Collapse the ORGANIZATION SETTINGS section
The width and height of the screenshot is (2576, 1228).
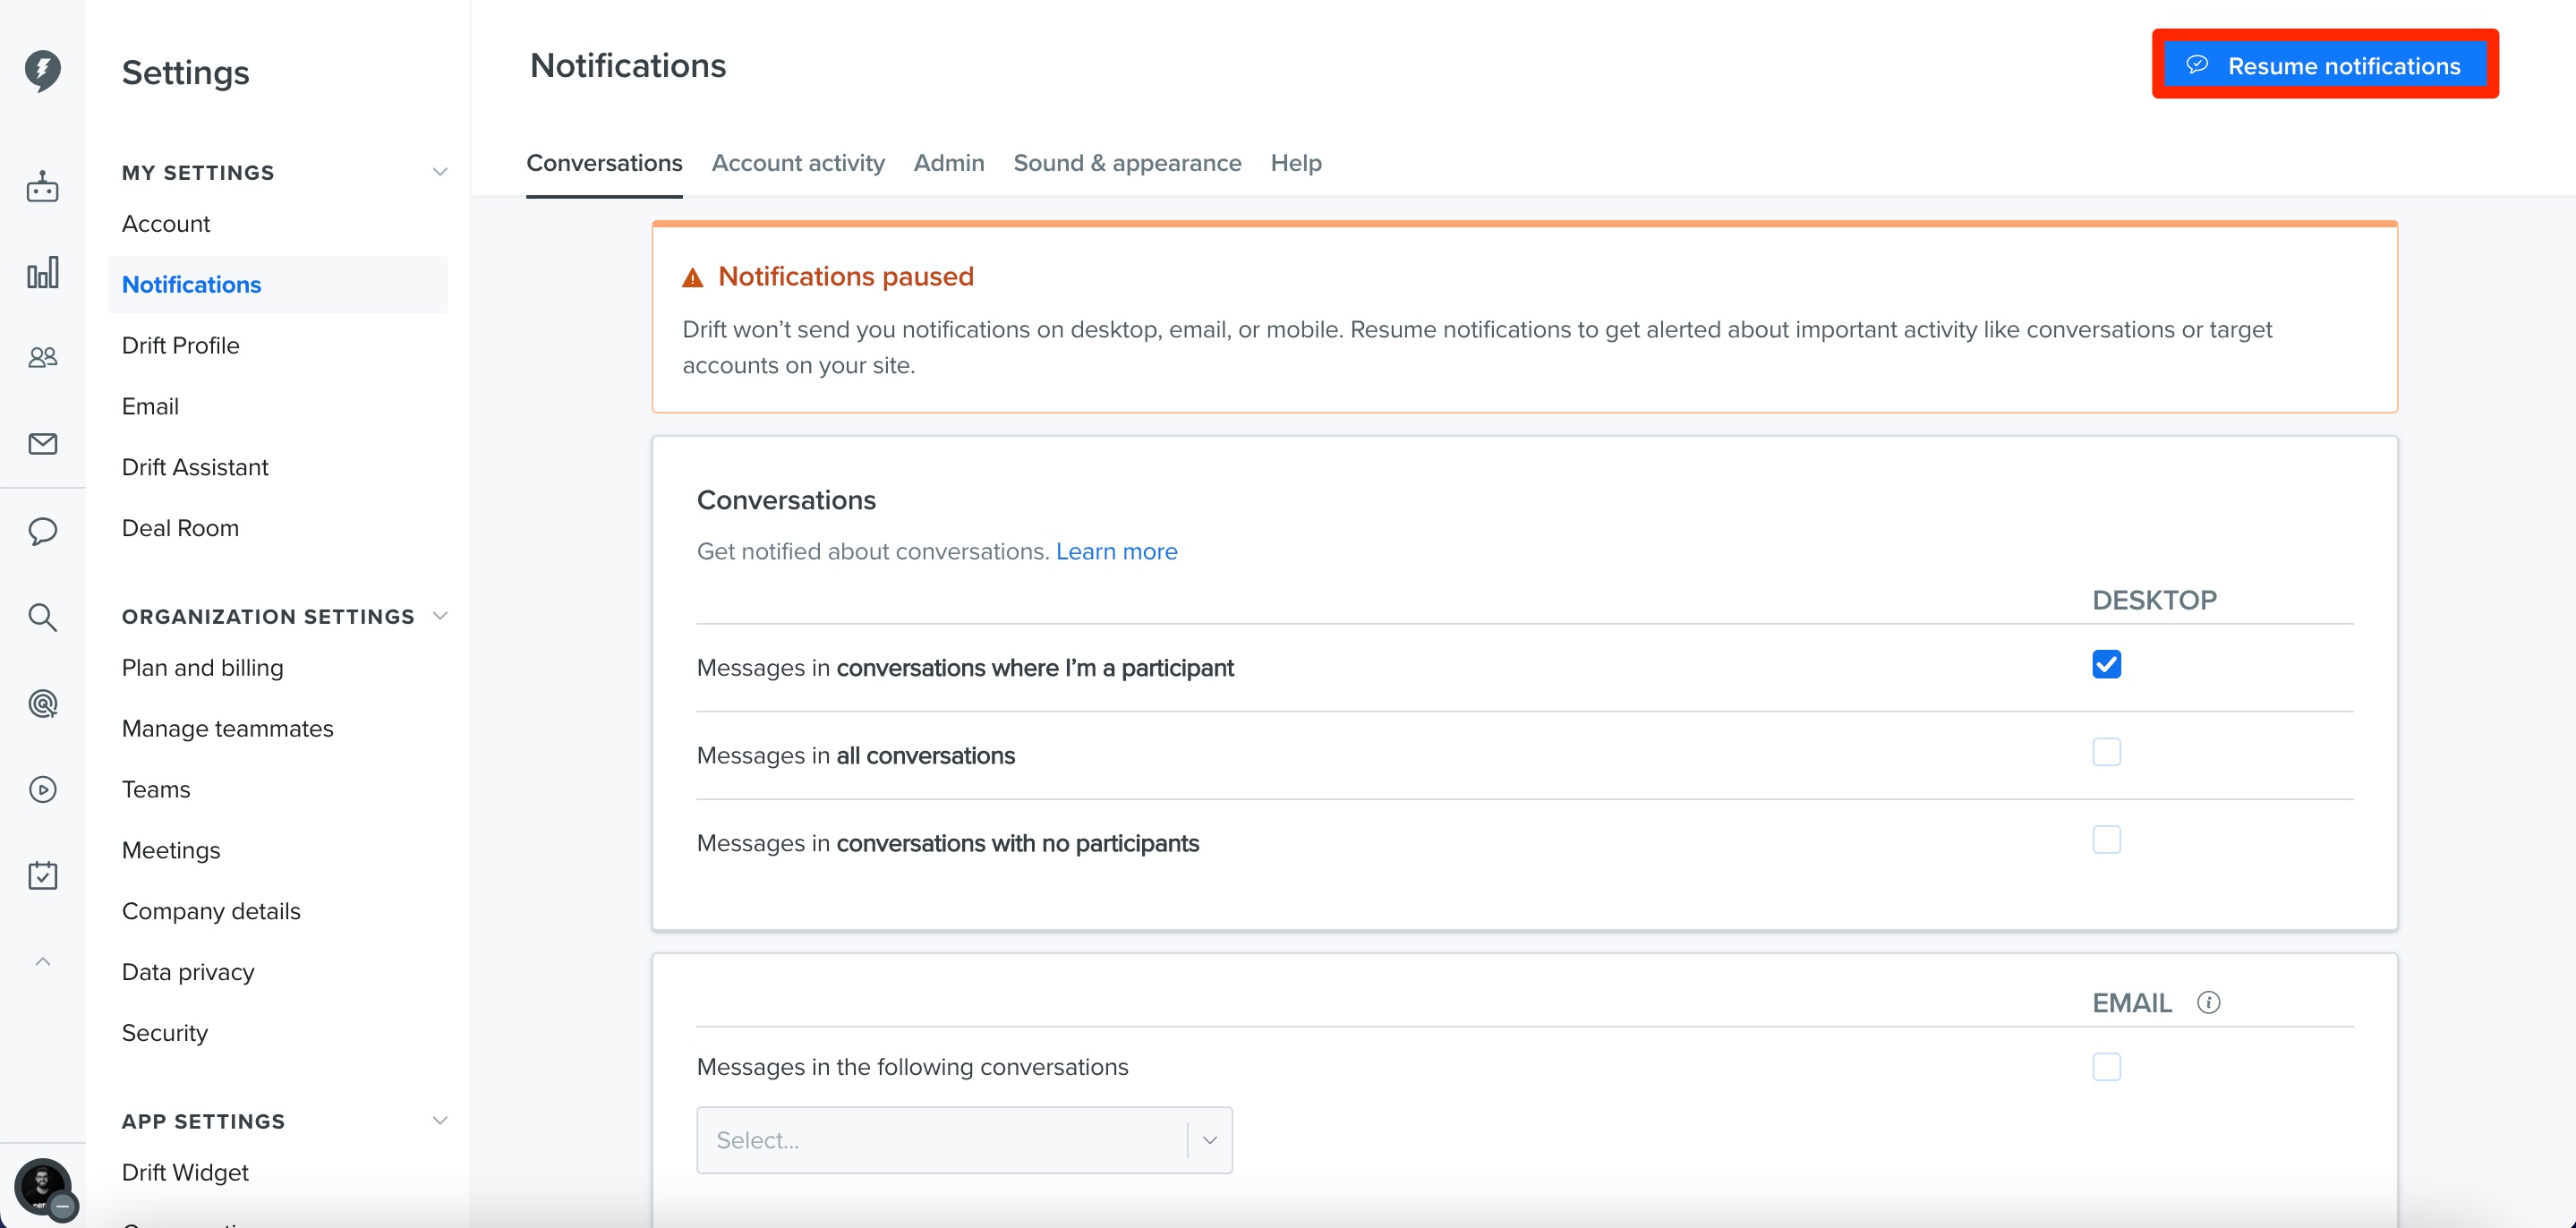[440, 615]
